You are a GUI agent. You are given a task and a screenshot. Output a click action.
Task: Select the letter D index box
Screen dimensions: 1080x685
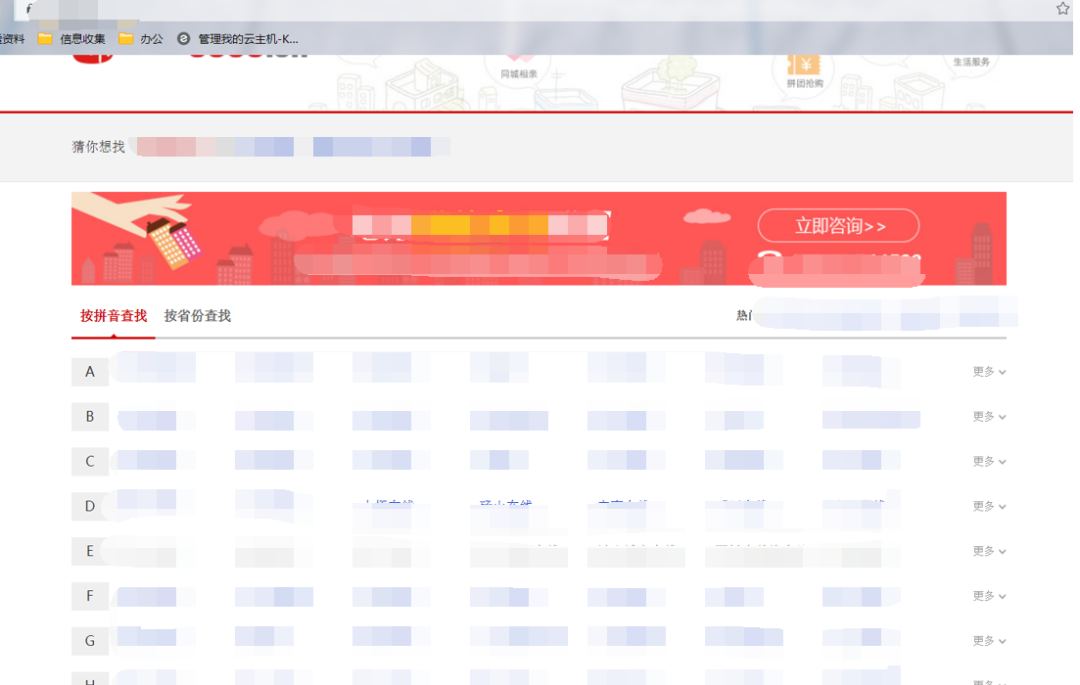pyautogui.click(x=90, y=506)
